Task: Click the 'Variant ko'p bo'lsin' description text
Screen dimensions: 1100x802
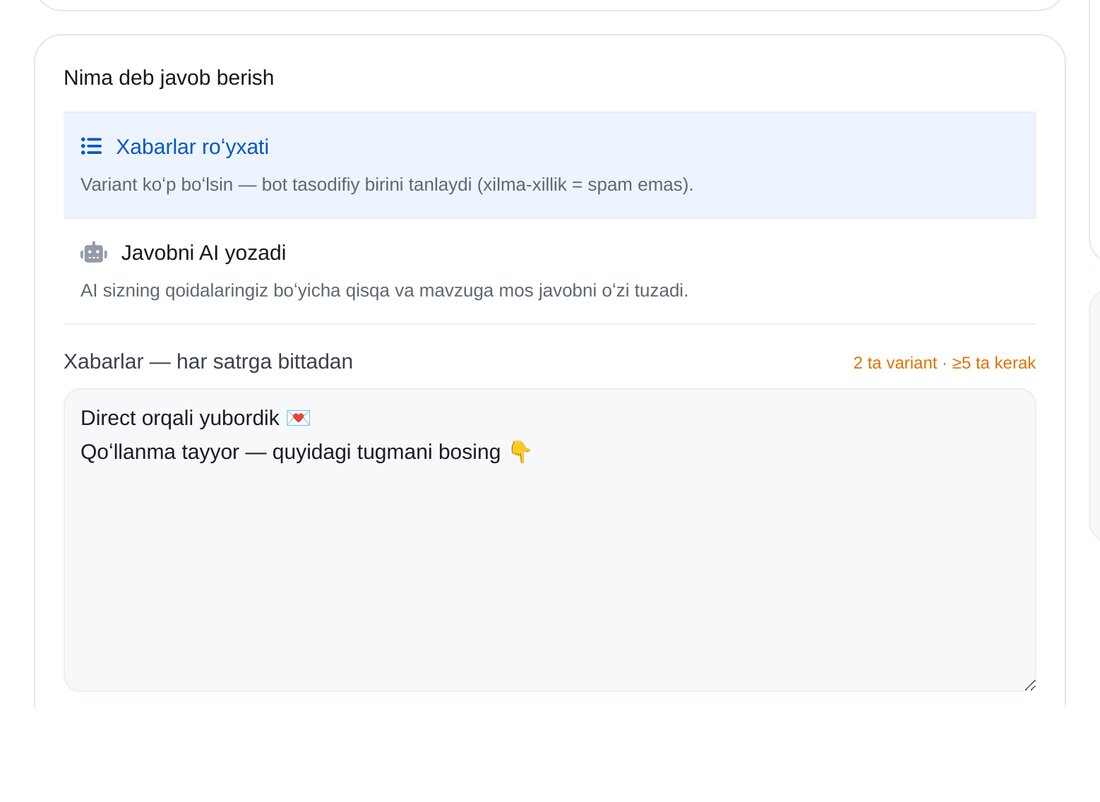Action: (387, 185)
